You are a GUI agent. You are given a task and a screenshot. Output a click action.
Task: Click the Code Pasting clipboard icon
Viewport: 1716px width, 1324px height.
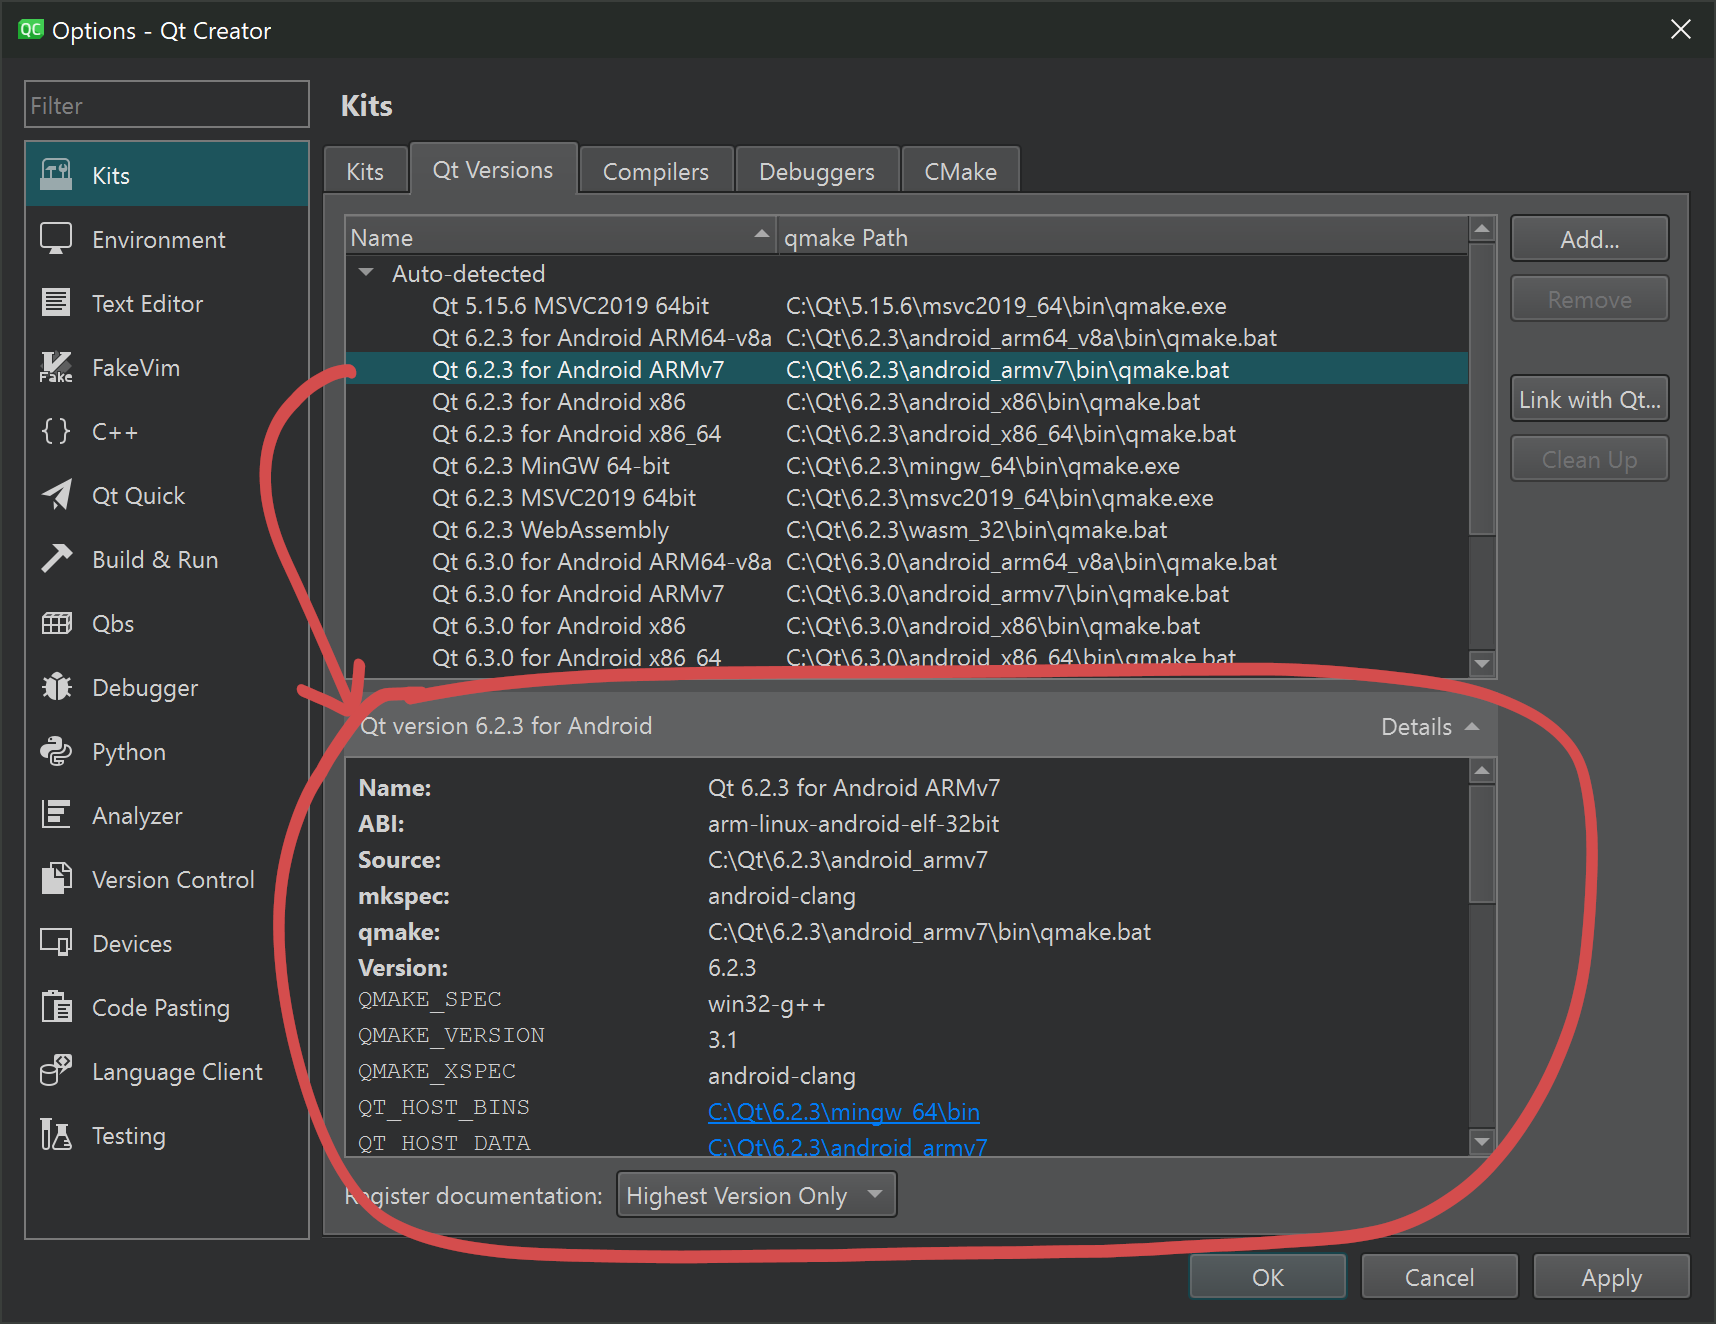(x=56, y=1007)
